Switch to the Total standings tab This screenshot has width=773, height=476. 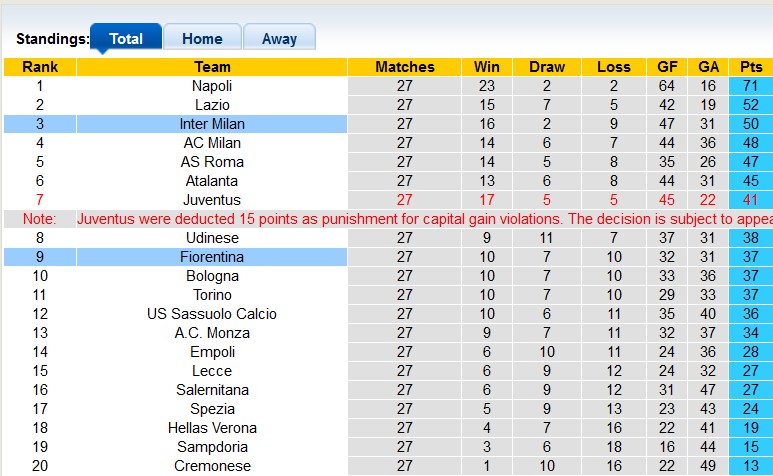[125, 39]
